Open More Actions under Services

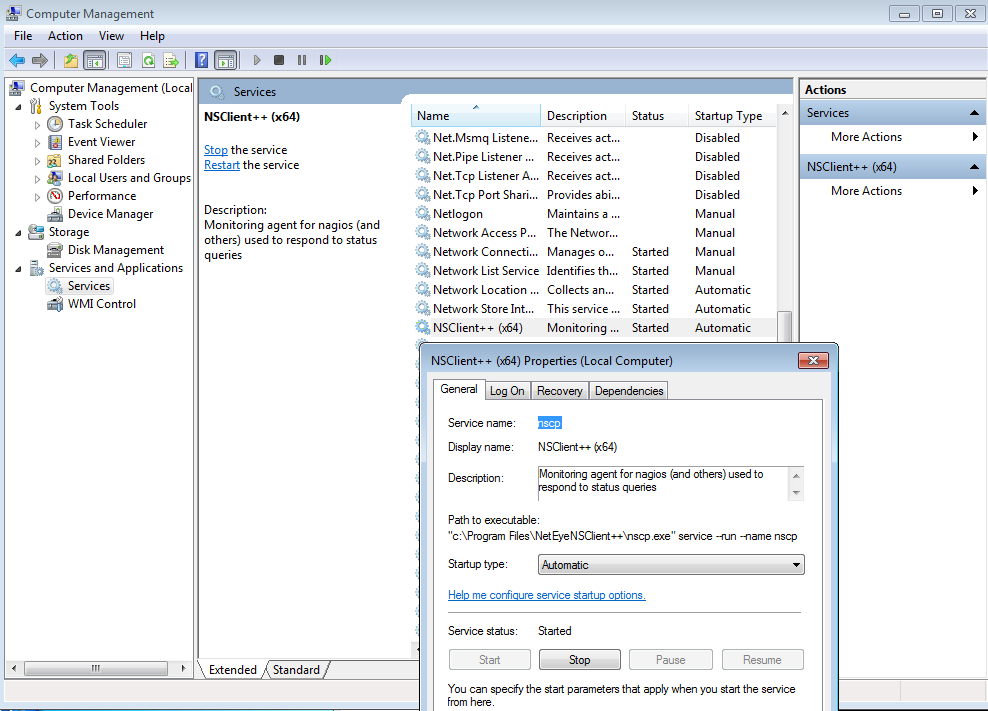coord(866,137)
